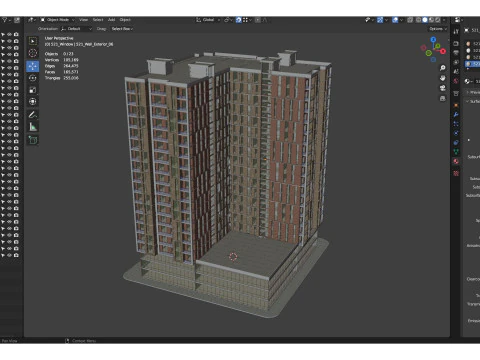
Task: Open the Material properties tab
Action: coord(456,161)
